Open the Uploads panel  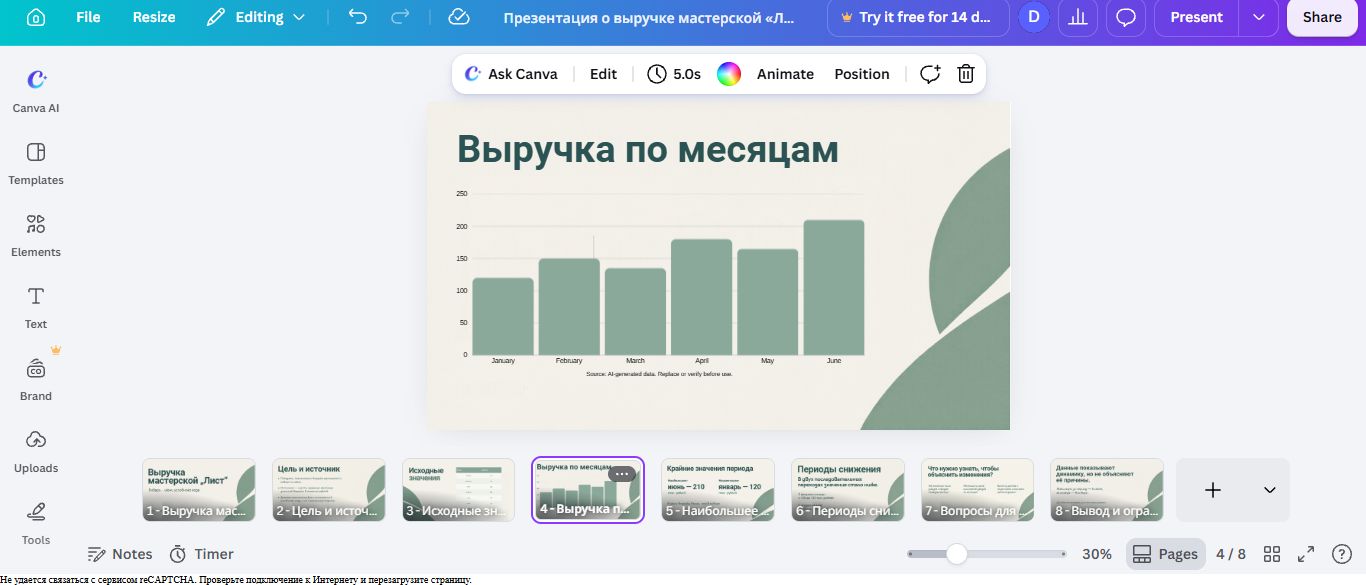point(36,451)
